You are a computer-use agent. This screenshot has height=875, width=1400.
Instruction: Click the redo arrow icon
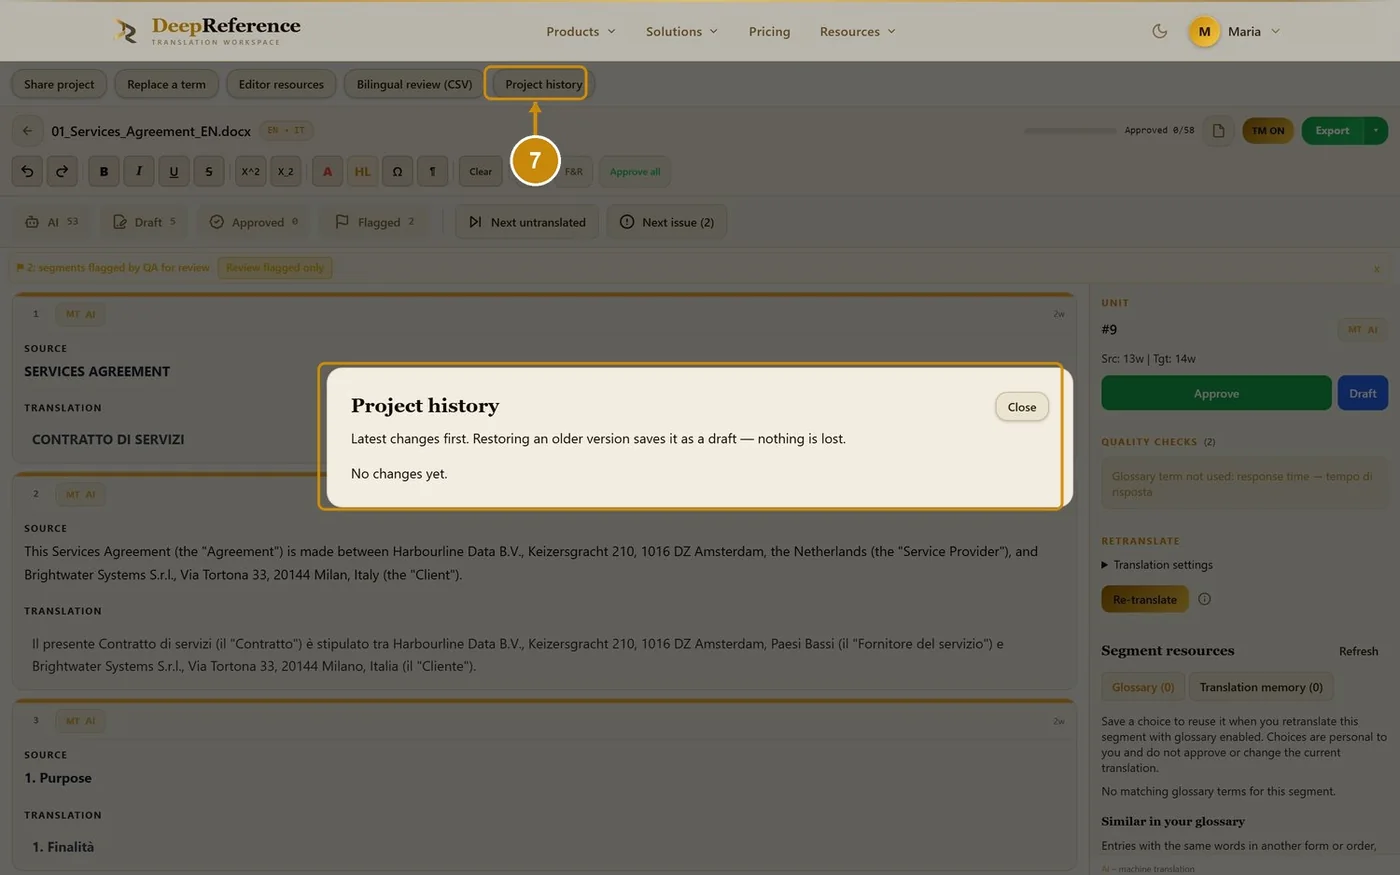62,171
